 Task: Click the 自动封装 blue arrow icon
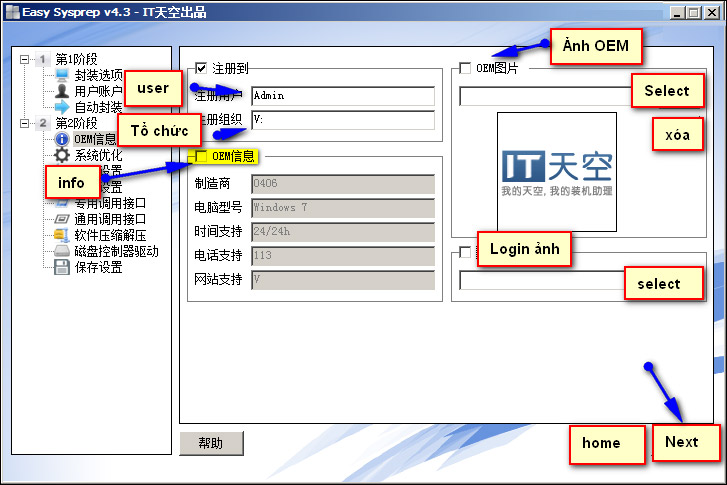pyautogui.click(x=62, y=107)
